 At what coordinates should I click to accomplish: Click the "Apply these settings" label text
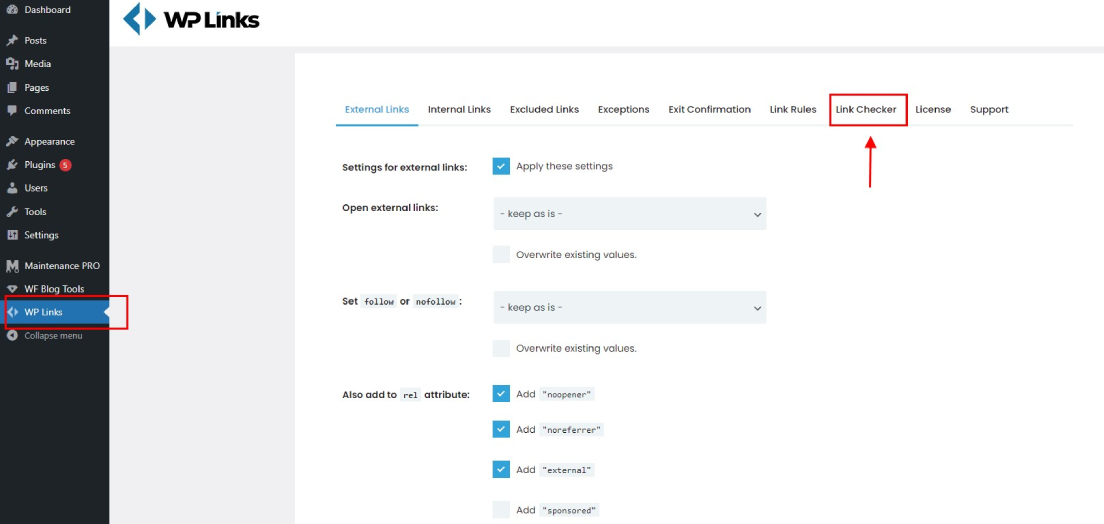(x=565, y=166)
